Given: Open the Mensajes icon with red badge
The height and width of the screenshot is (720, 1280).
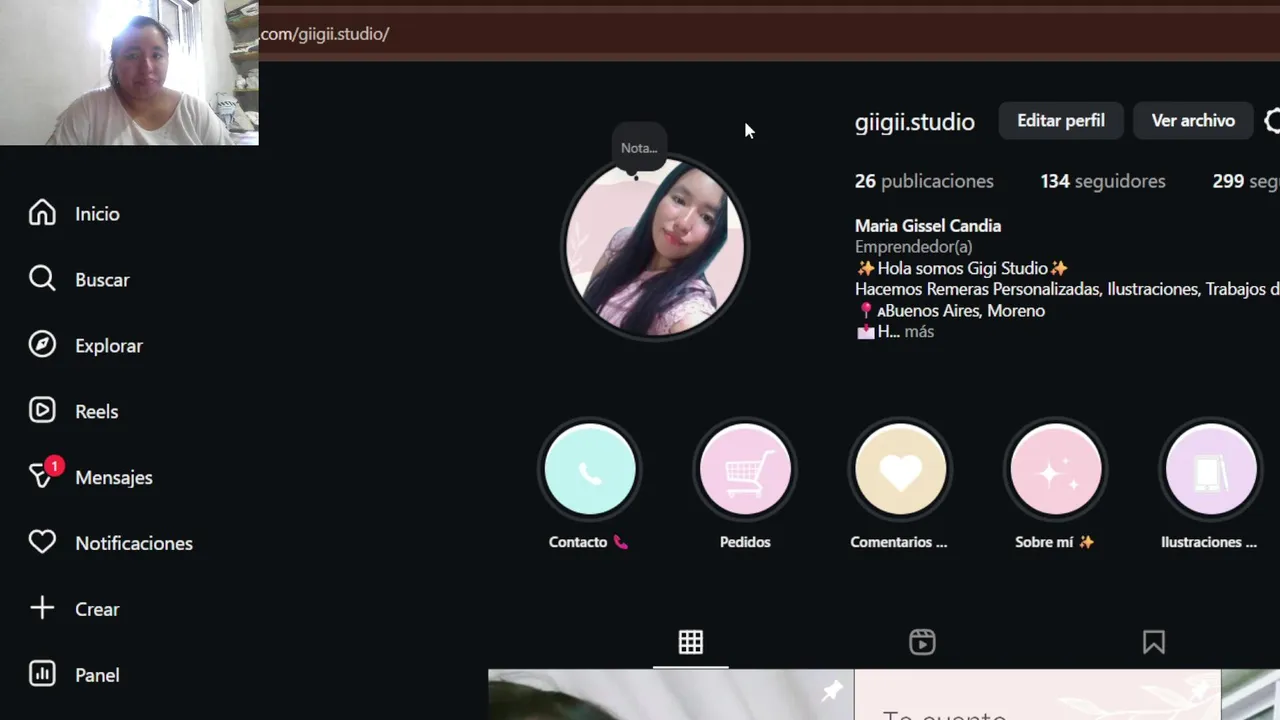Looking at the screenshot, I should coord(44,474).
